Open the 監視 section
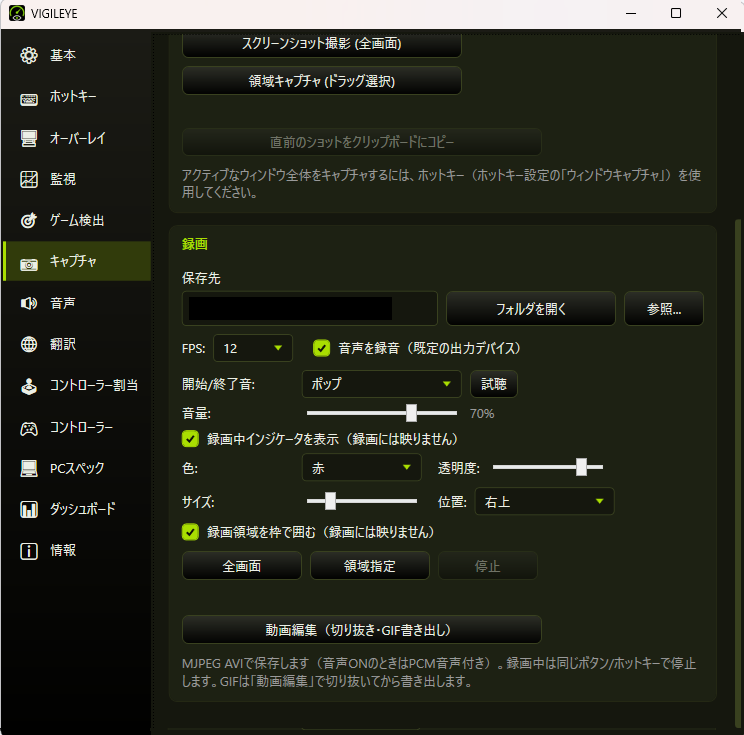 (77, 179)
